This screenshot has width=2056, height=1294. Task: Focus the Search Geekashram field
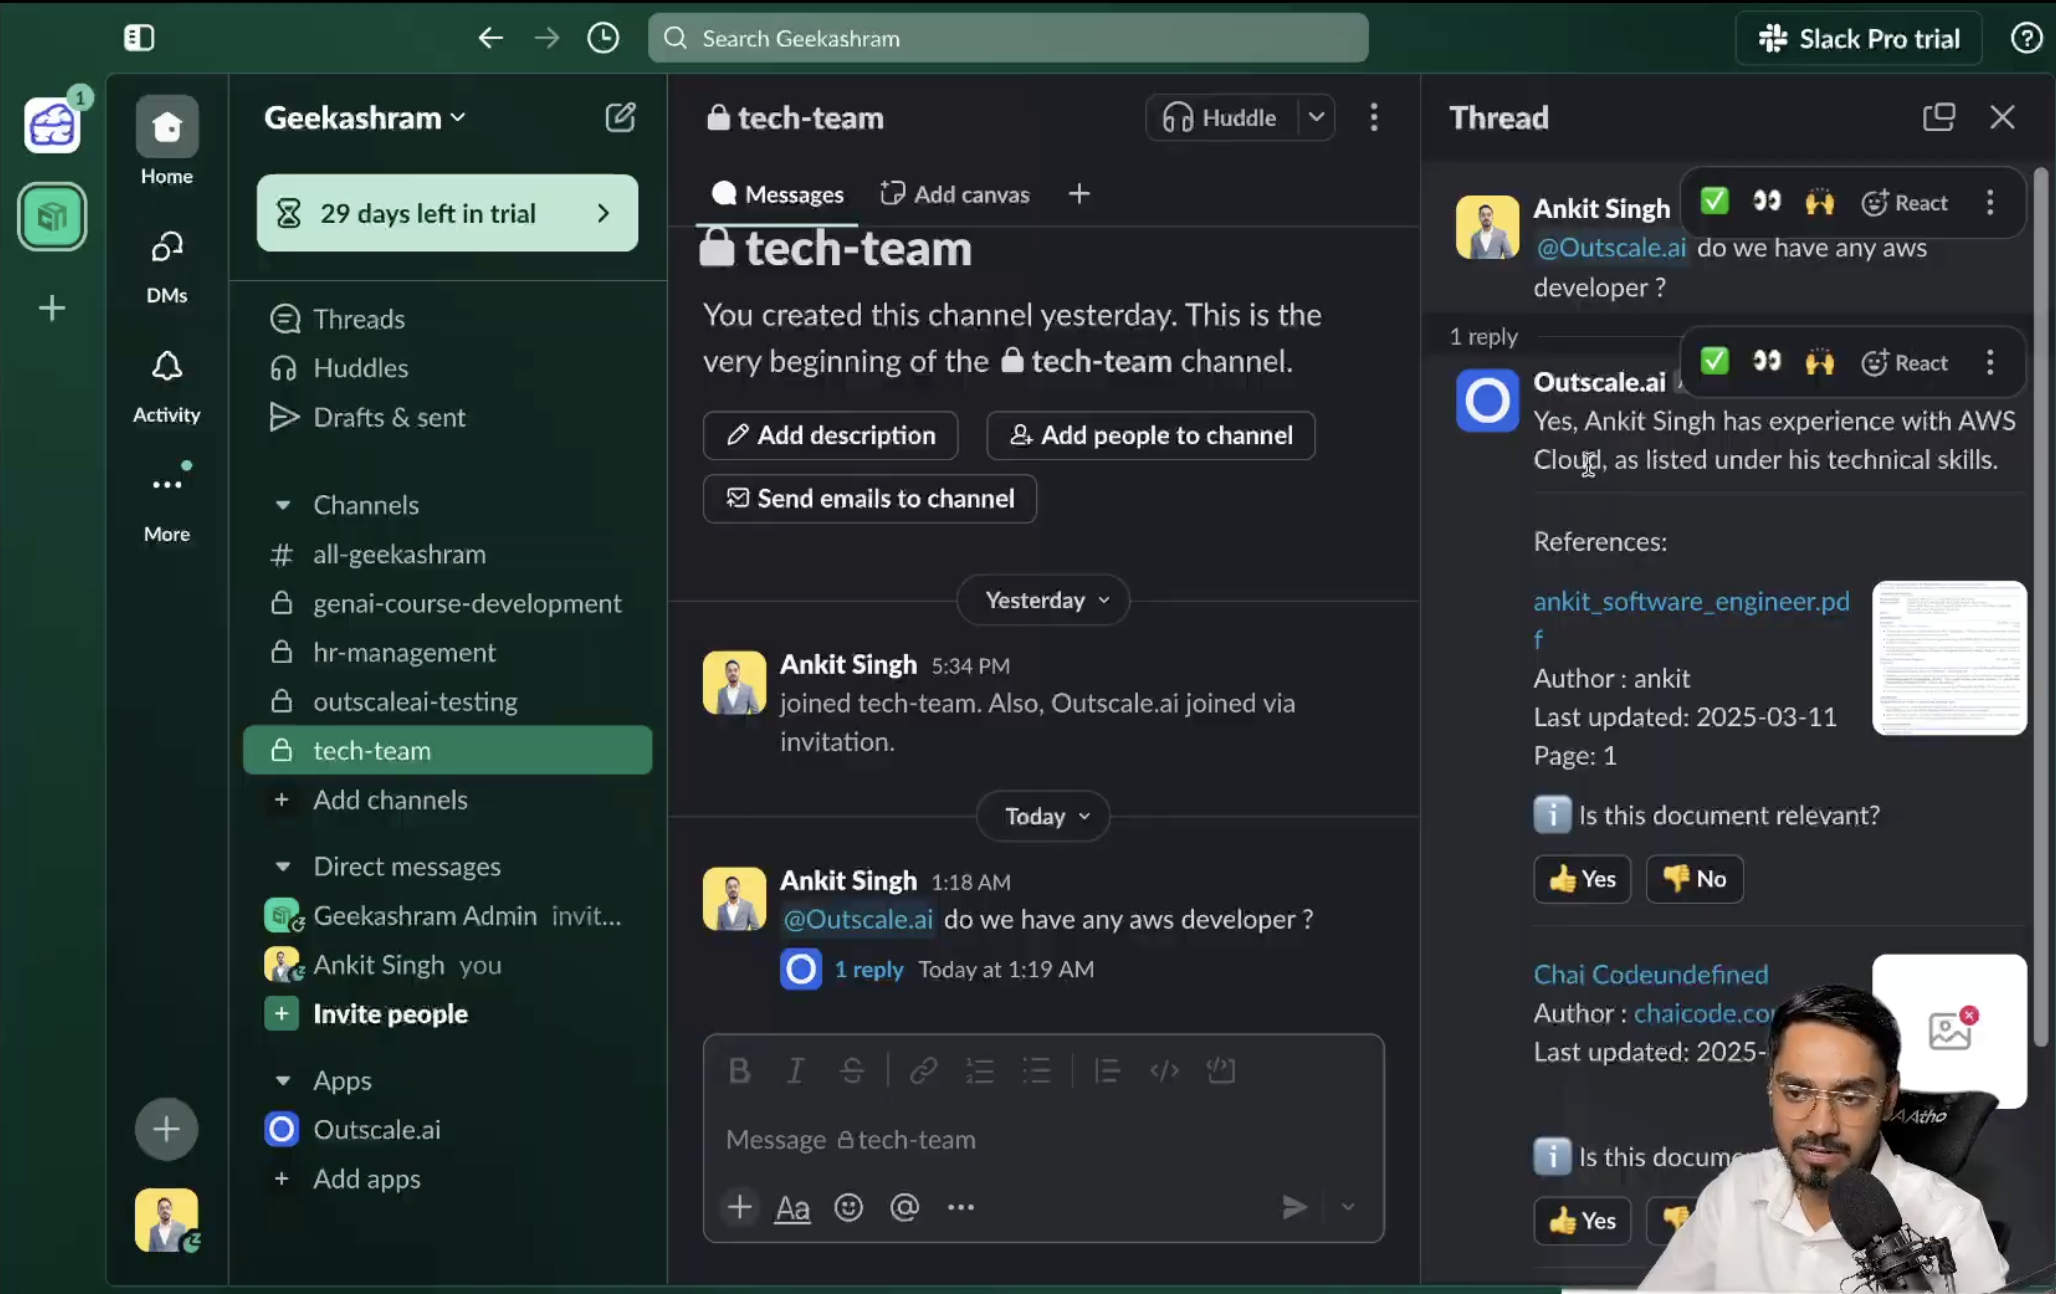[x=1008, y=38]
